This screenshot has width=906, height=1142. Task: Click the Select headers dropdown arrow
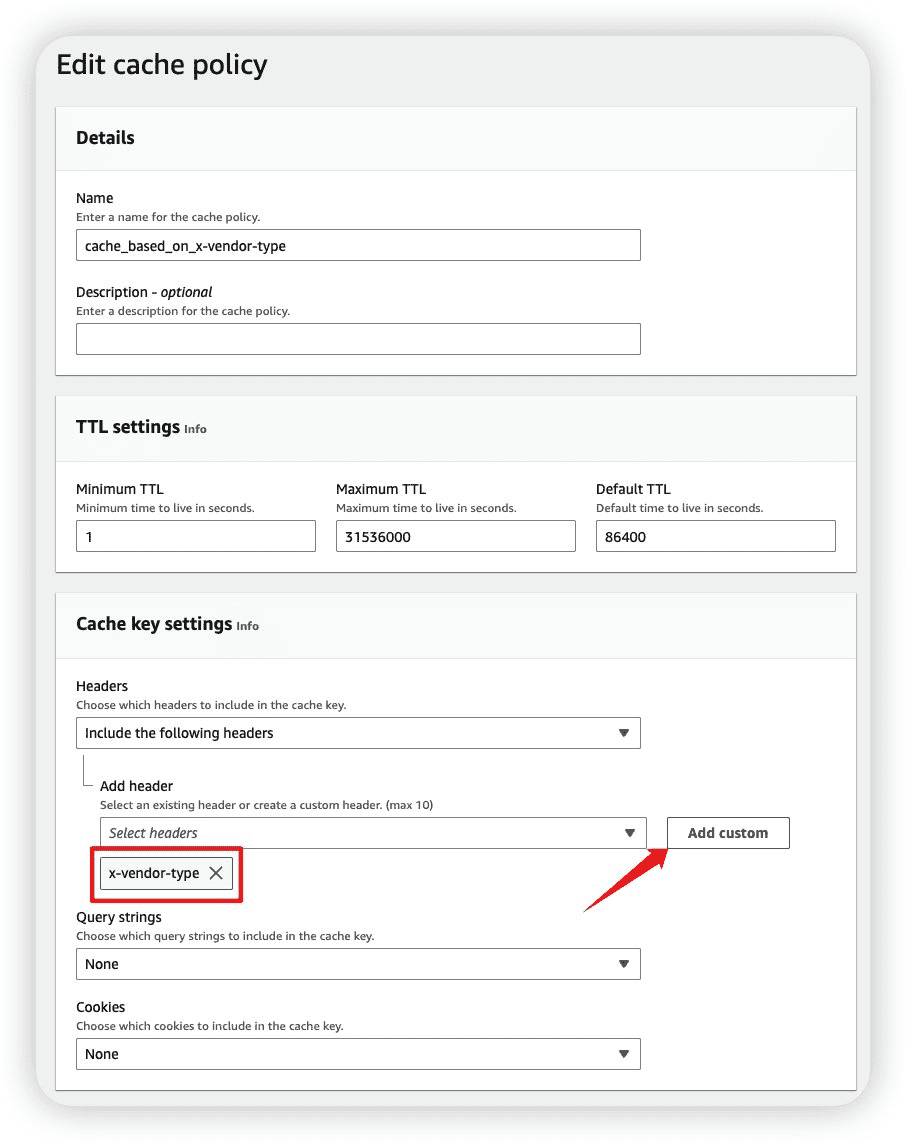[629, 832]
